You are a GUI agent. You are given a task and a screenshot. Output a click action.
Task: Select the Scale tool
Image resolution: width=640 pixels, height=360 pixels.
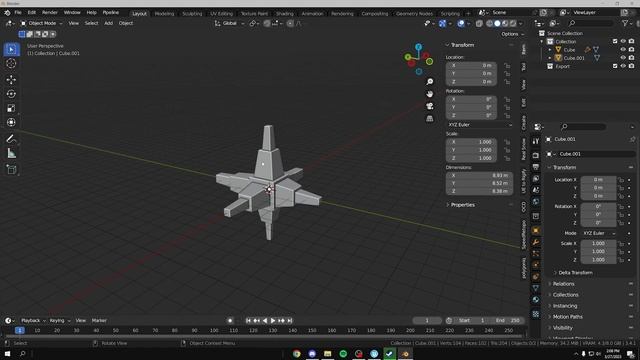point(11,108)
